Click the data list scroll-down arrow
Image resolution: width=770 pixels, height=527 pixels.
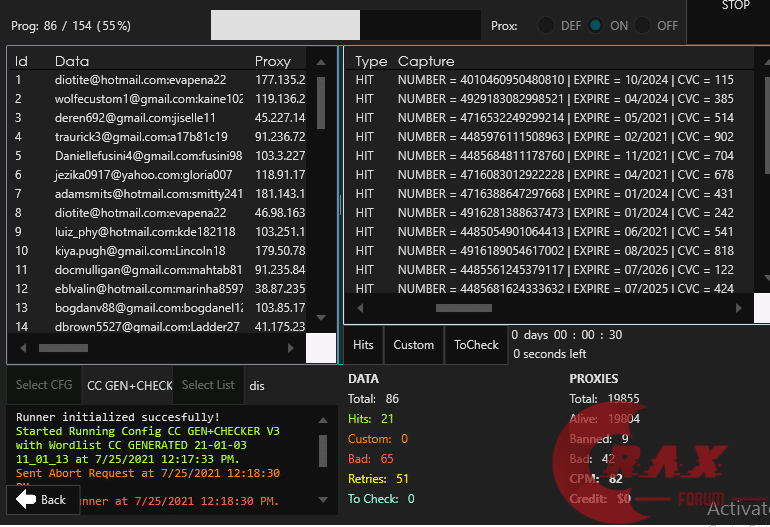click(x=321, y=318)
